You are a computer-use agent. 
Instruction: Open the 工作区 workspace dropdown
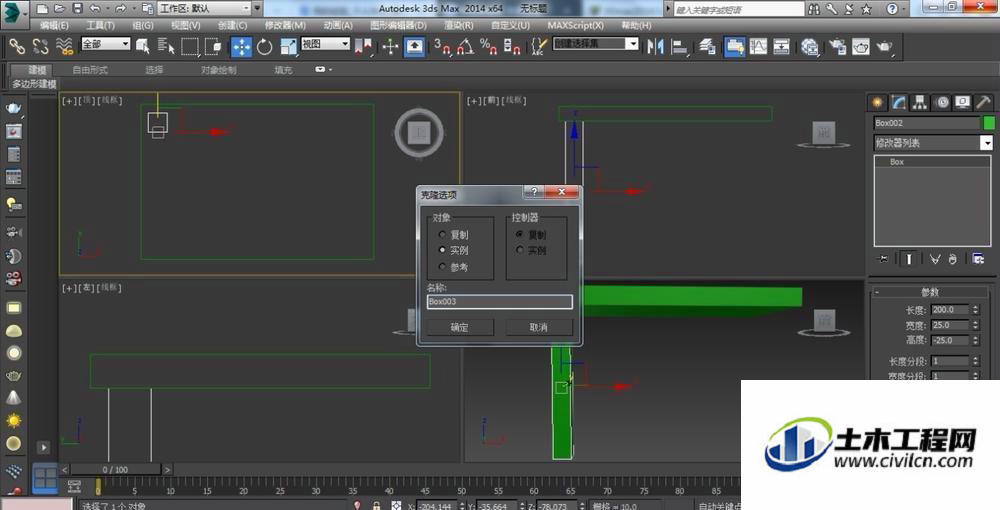pos(203,8)
